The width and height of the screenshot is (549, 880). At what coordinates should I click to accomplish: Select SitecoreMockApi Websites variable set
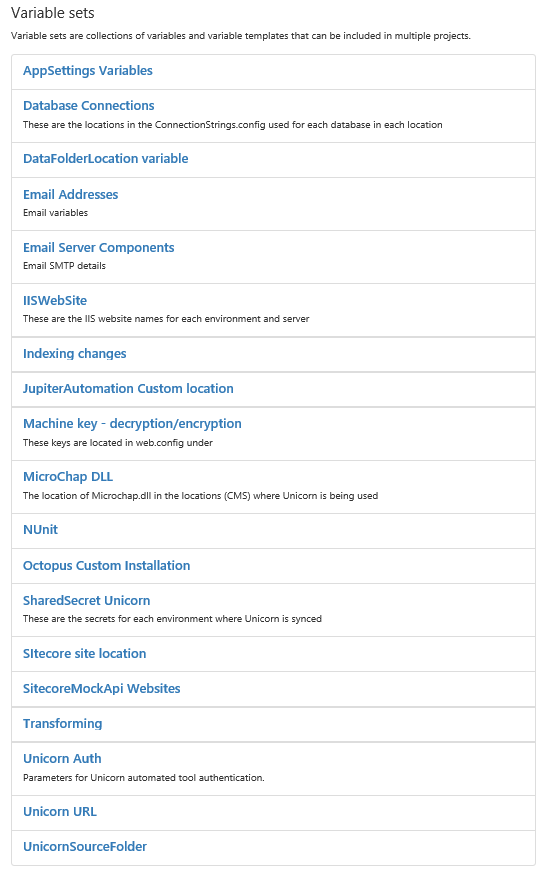[102, 689]
